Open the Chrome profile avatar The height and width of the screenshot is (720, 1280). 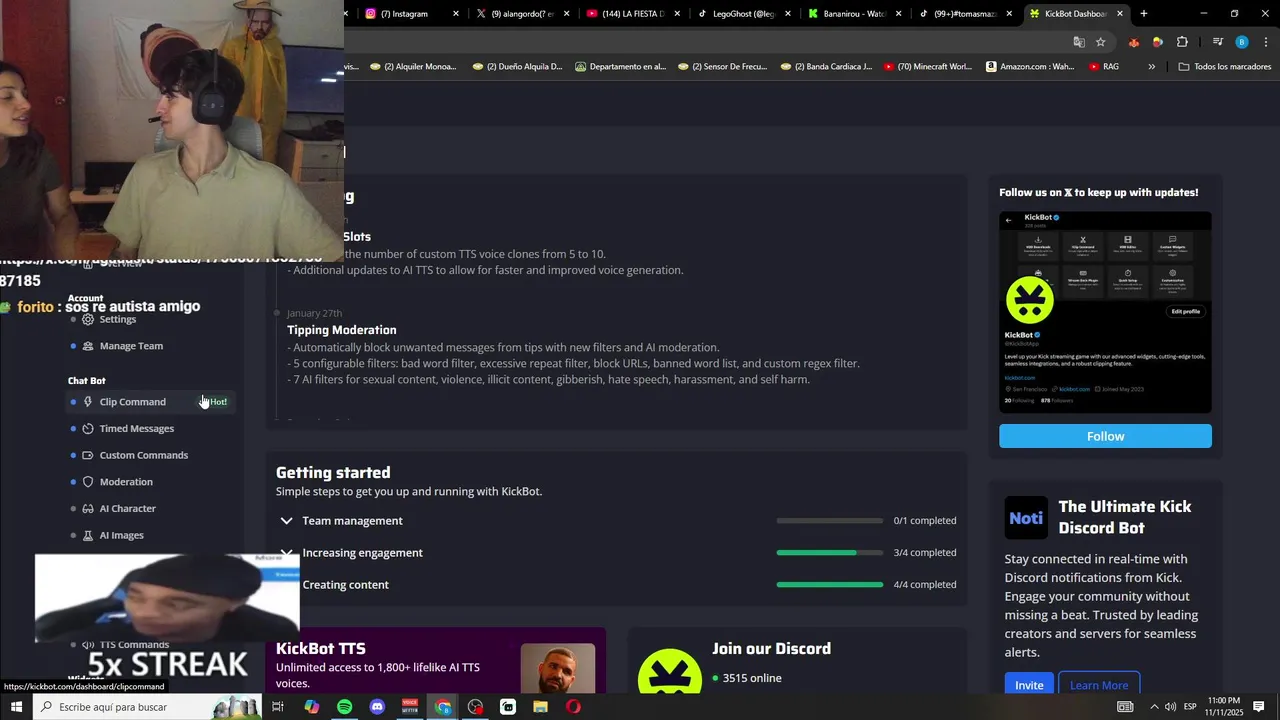(1242, 42)
